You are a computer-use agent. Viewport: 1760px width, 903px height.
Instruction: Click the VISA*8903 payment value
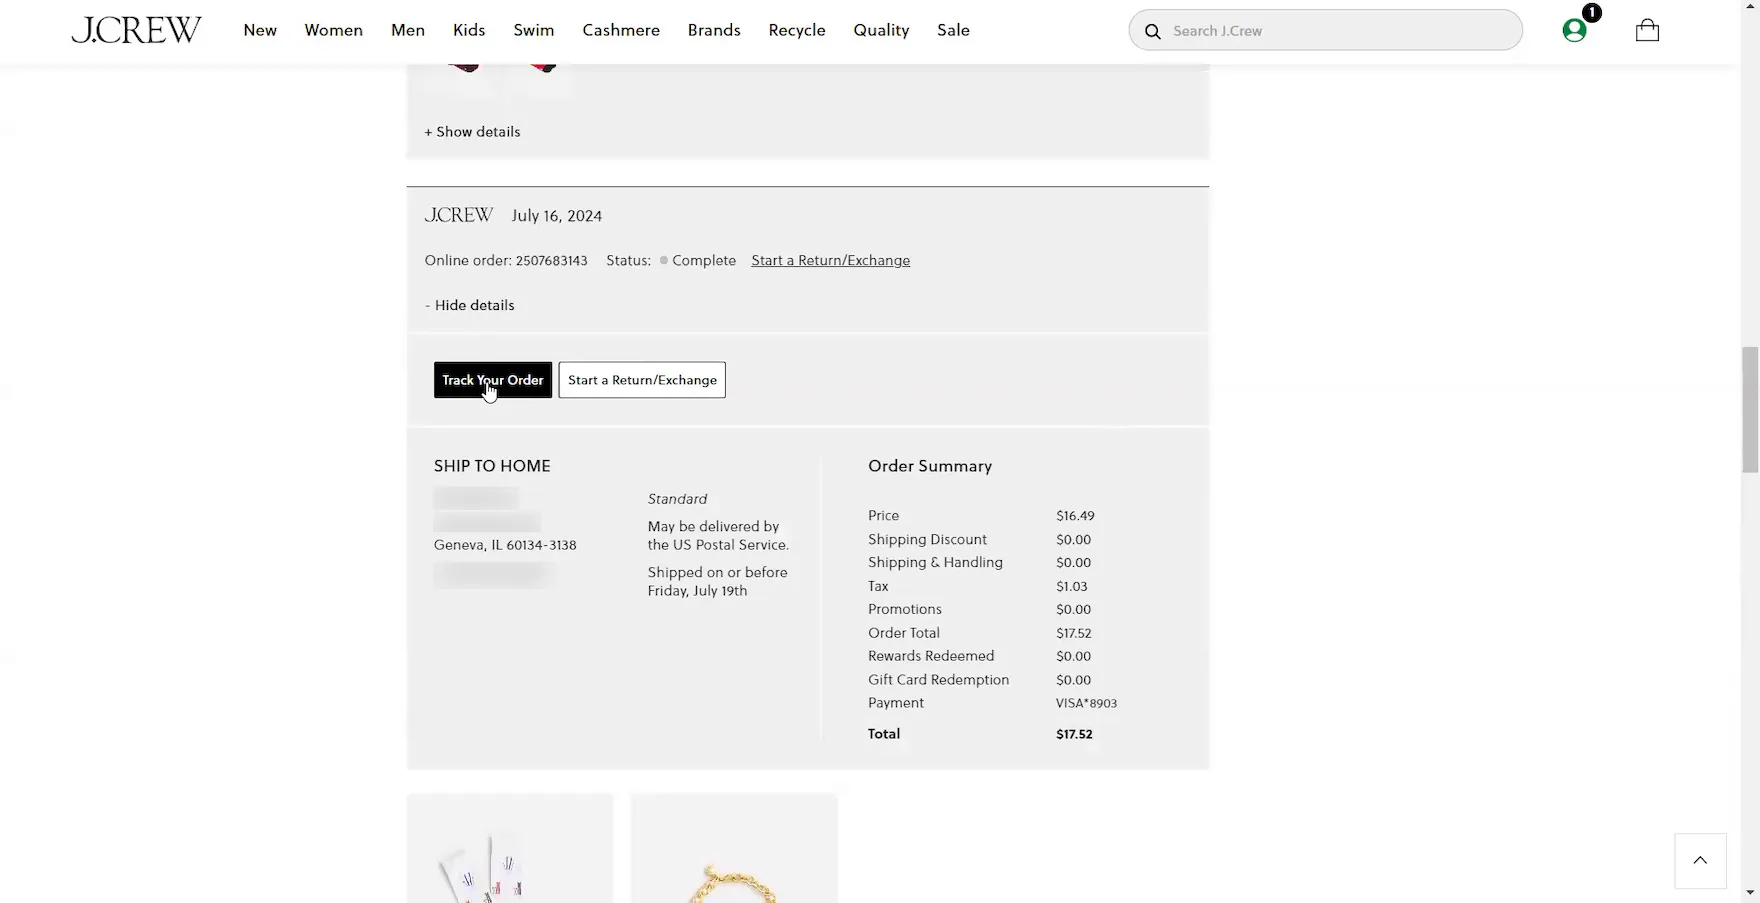tap(1086, 703)
